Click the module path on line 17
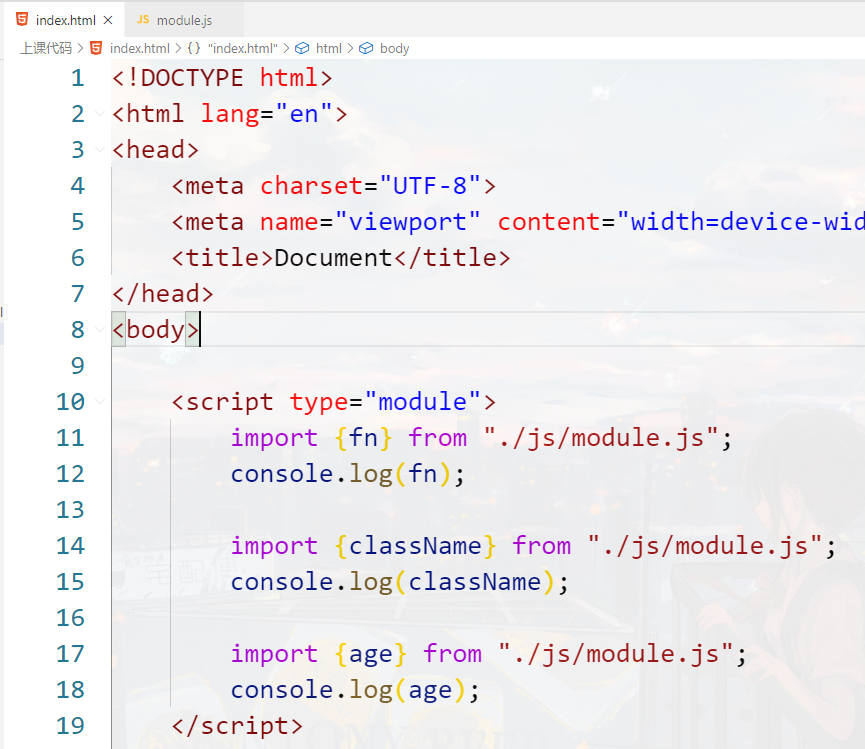This screenshot has height=749, width=865. tap(615, 654)
